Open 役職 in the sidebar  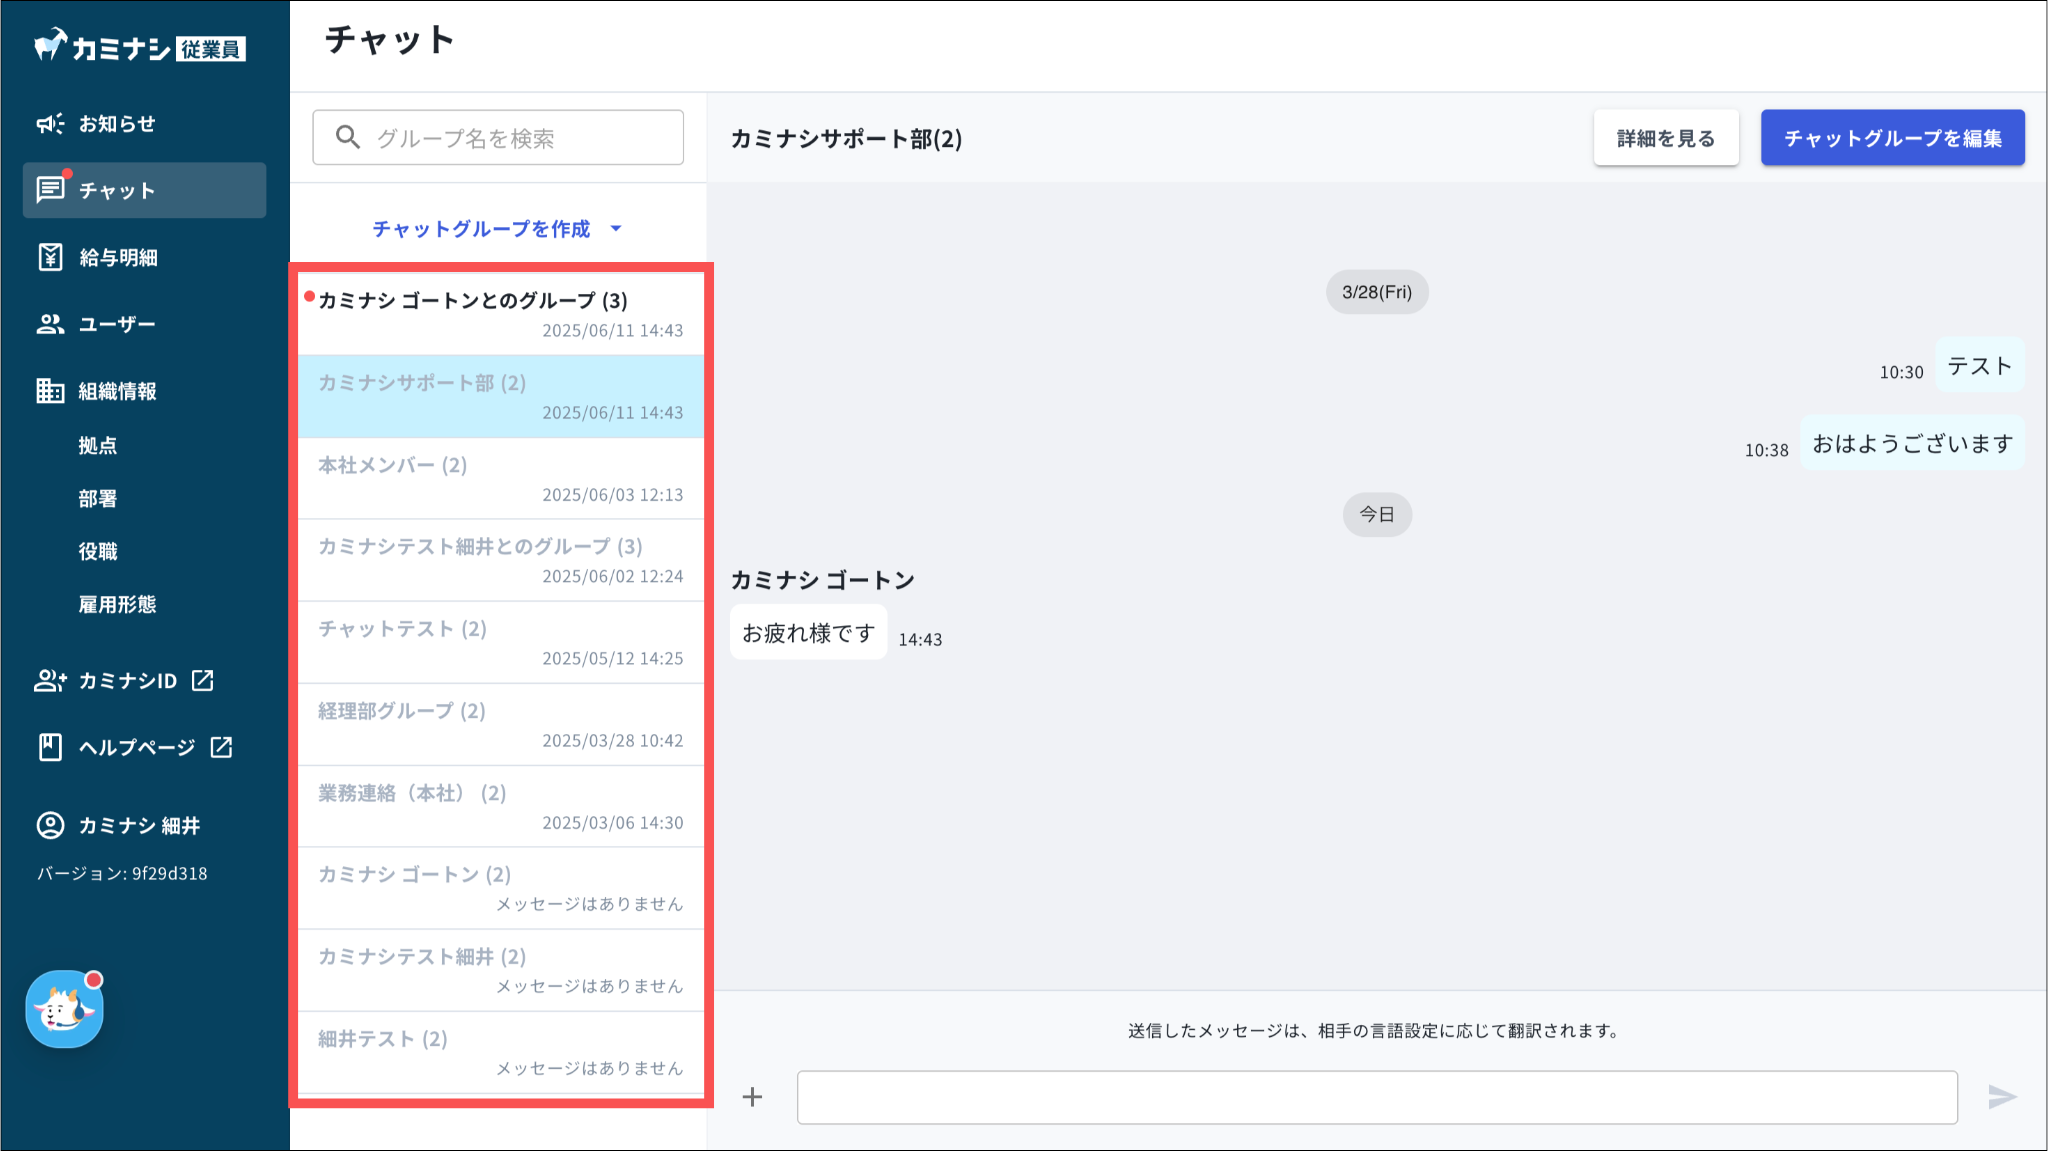(98, 551)
